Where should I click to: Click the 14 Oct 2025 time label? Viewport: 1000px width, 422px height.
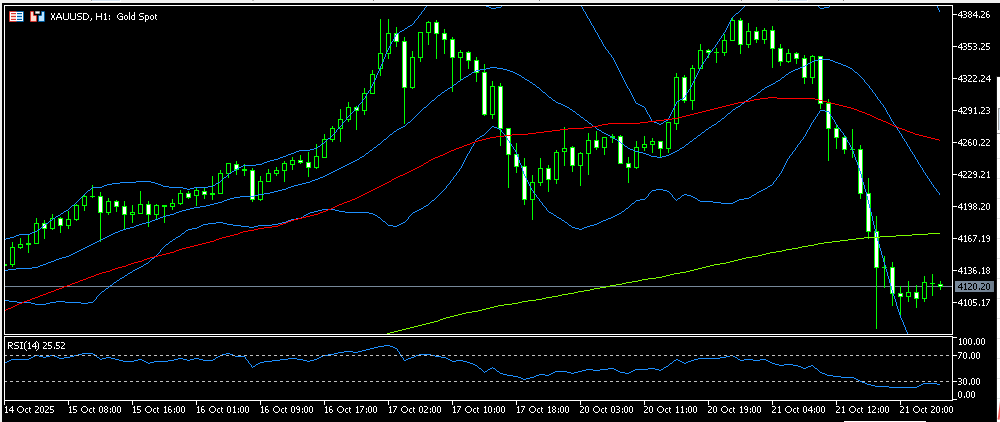[30, 408]
